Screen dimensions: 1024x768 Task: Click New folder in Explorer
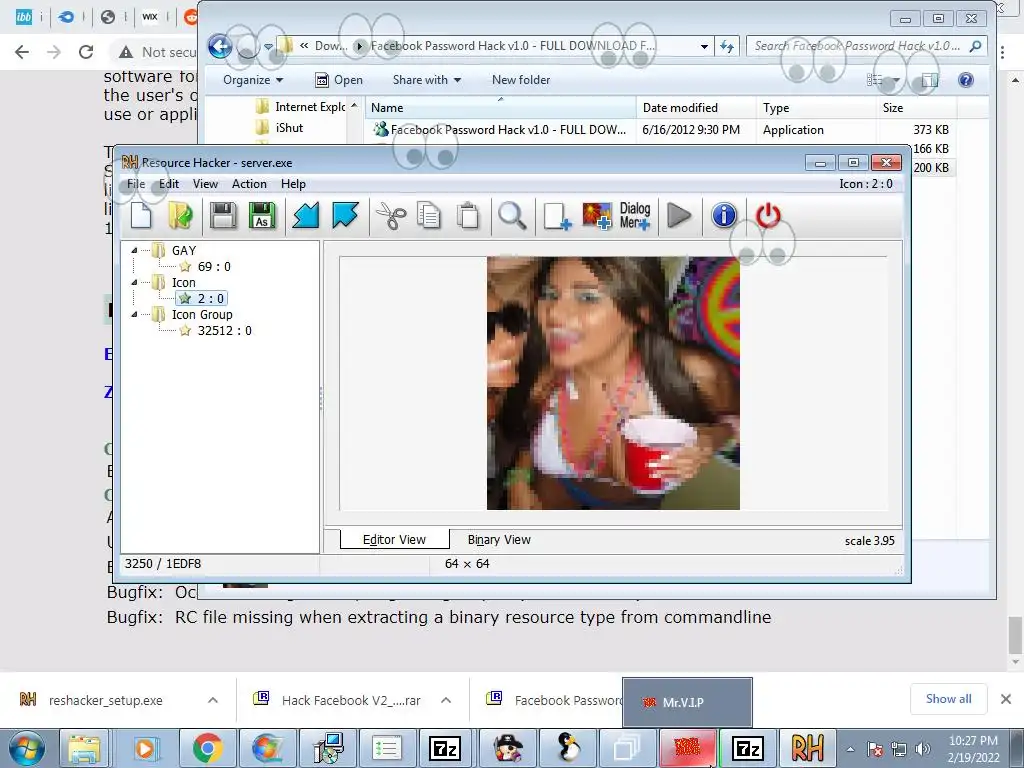tap(520, 80)
